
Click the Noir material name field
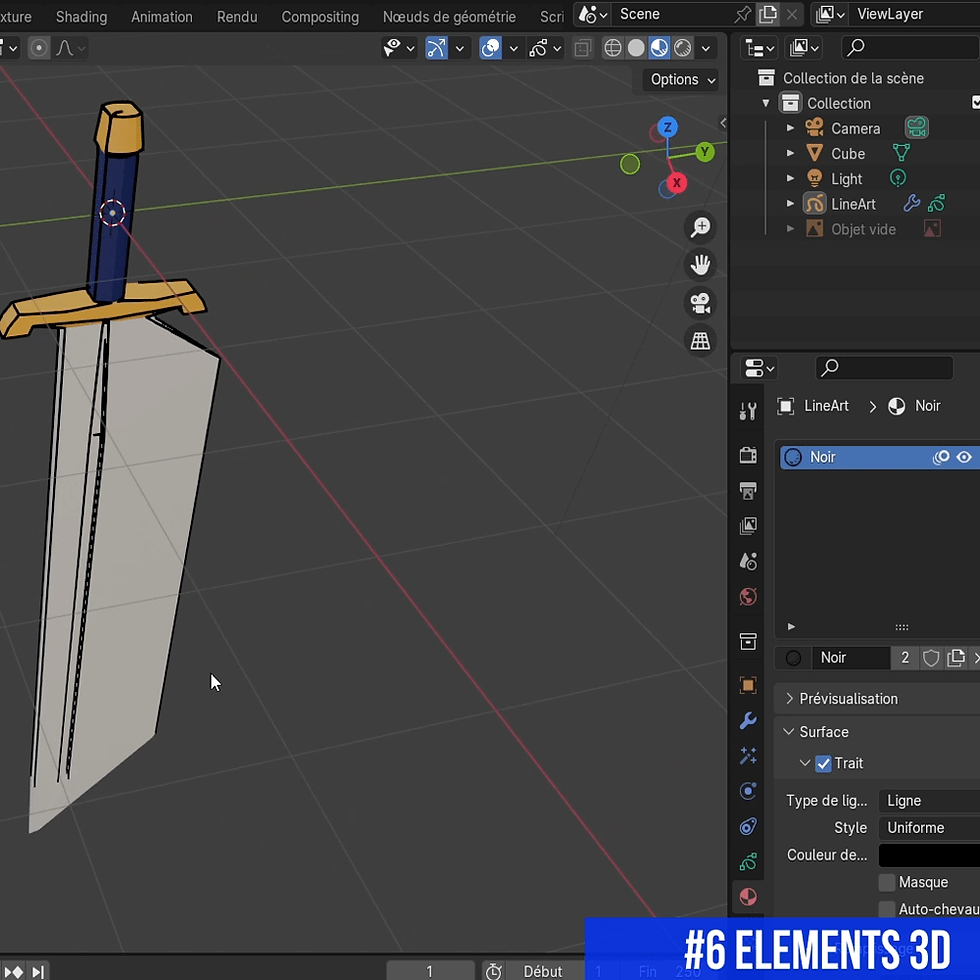(851, 658)
